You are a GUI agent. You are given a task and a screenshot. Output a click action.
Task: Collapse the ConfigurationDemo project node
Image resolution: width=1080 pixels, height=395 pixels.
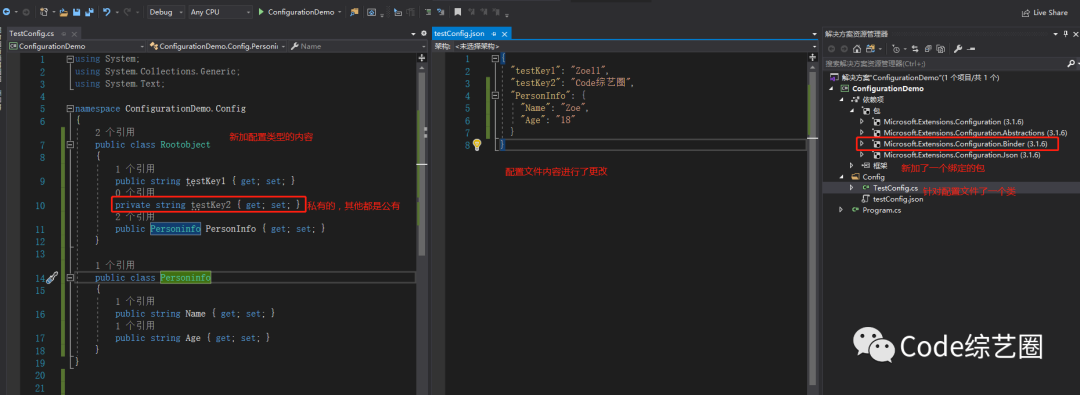pos(831,88)
